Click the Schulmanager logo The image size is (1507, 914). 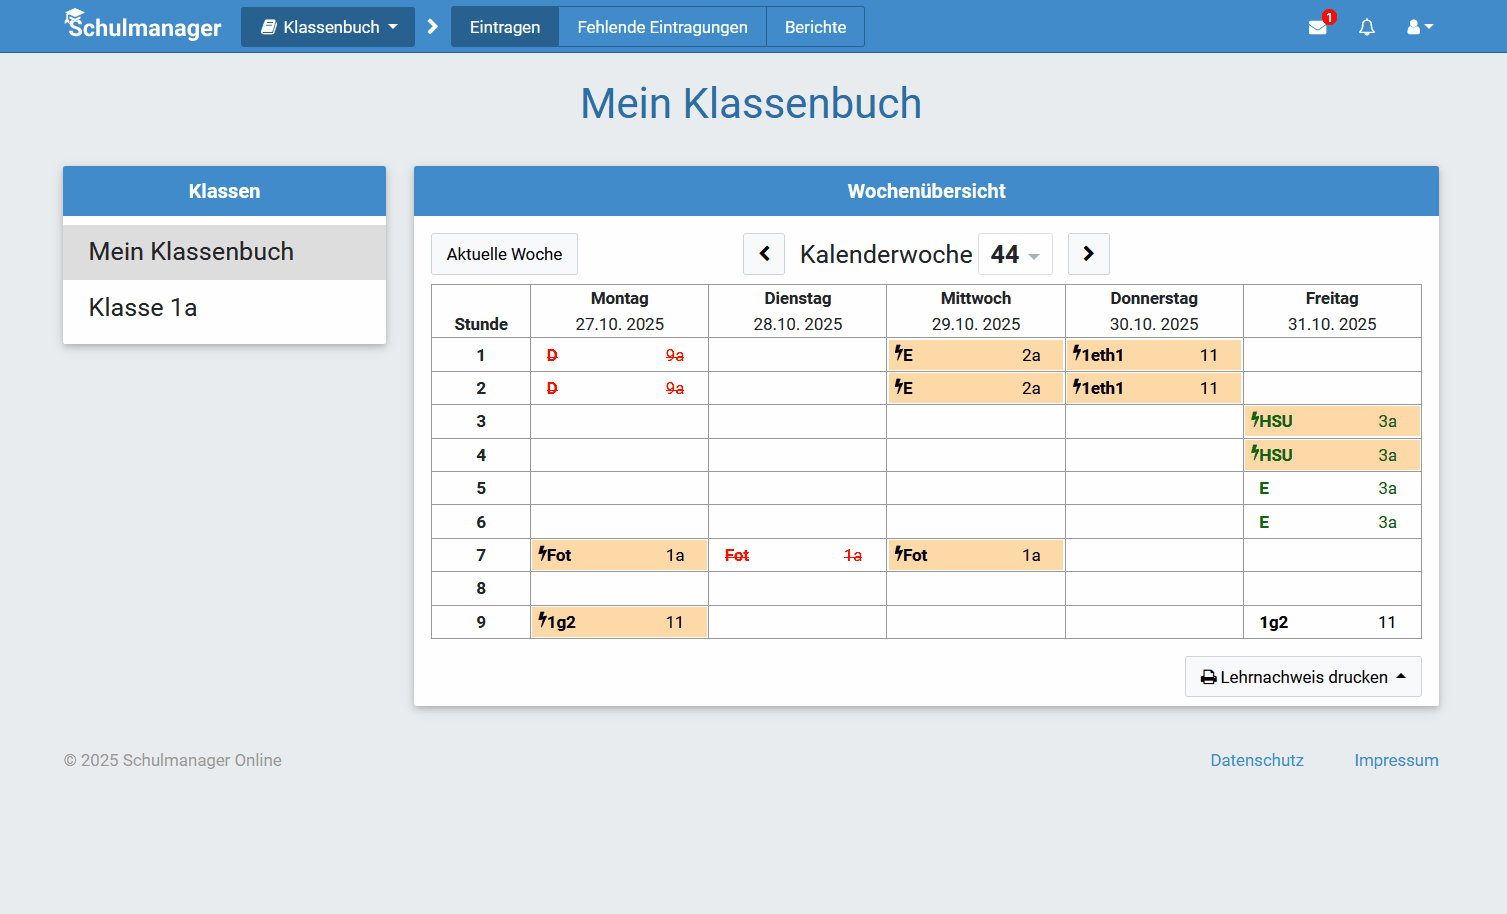142,26
